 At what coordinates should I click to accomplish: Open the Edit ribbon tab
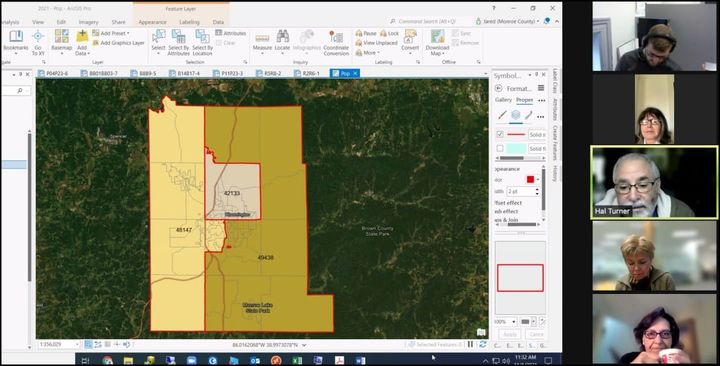(x=61, y=22)
